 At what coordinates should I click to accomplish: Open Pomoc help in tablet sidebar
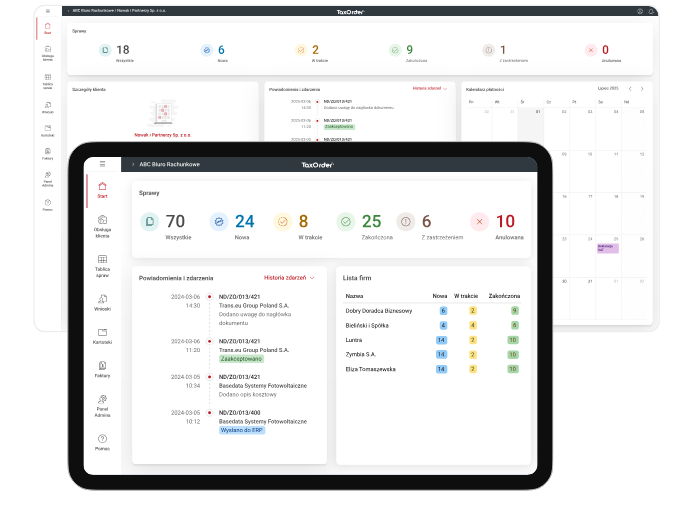(102, 443)
